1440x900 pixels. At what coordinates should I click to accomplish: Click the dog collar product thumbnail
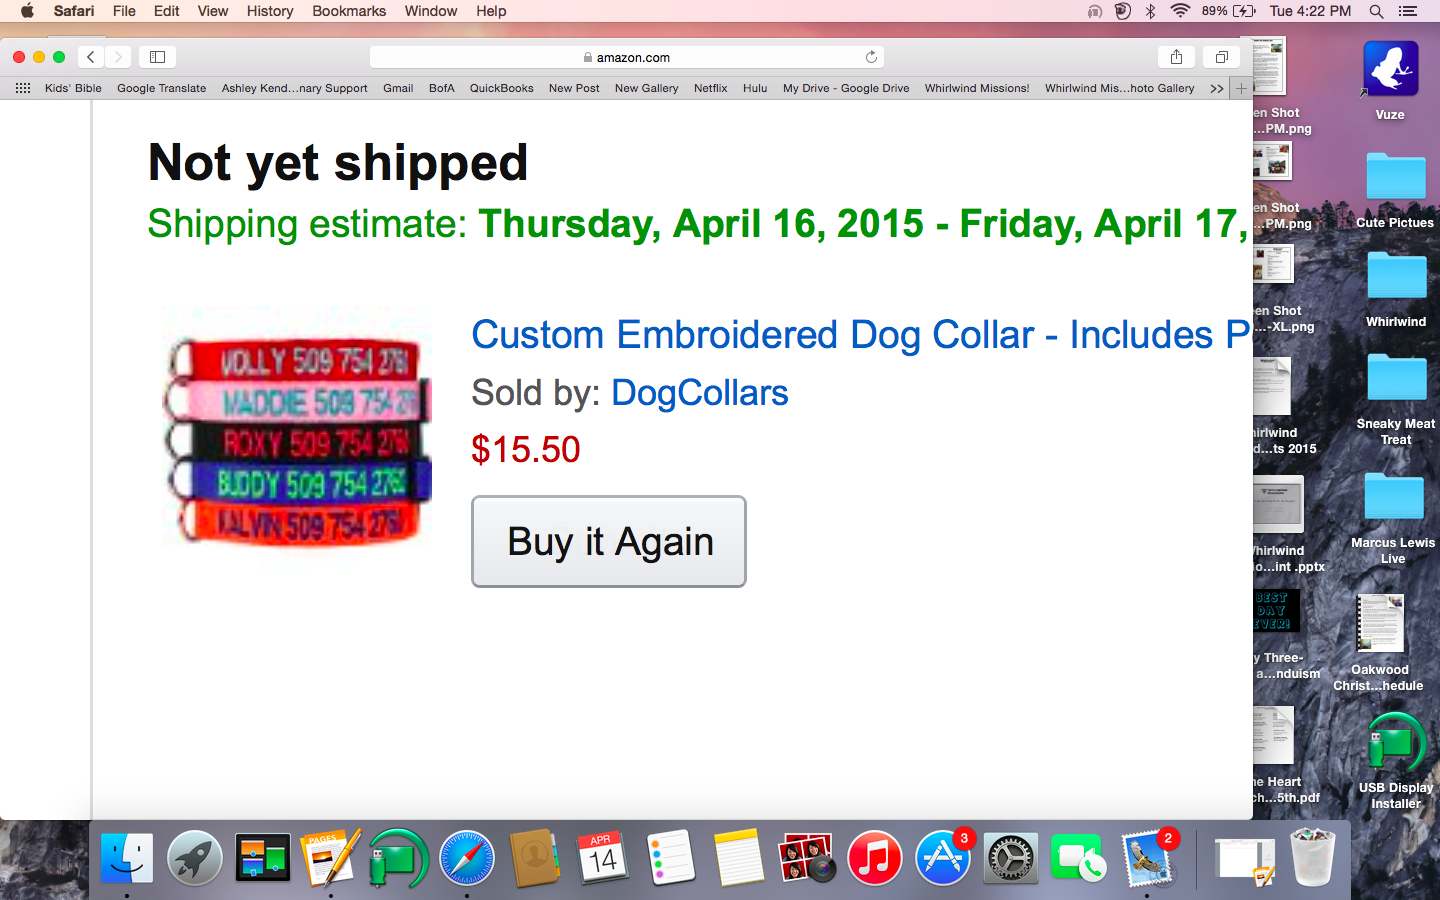[298, 440]
